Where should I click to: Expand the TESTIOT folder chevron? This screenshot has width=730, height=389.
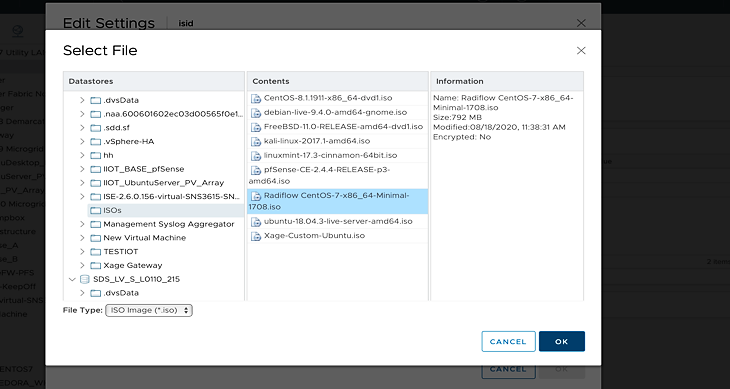(x=82, y=251)
